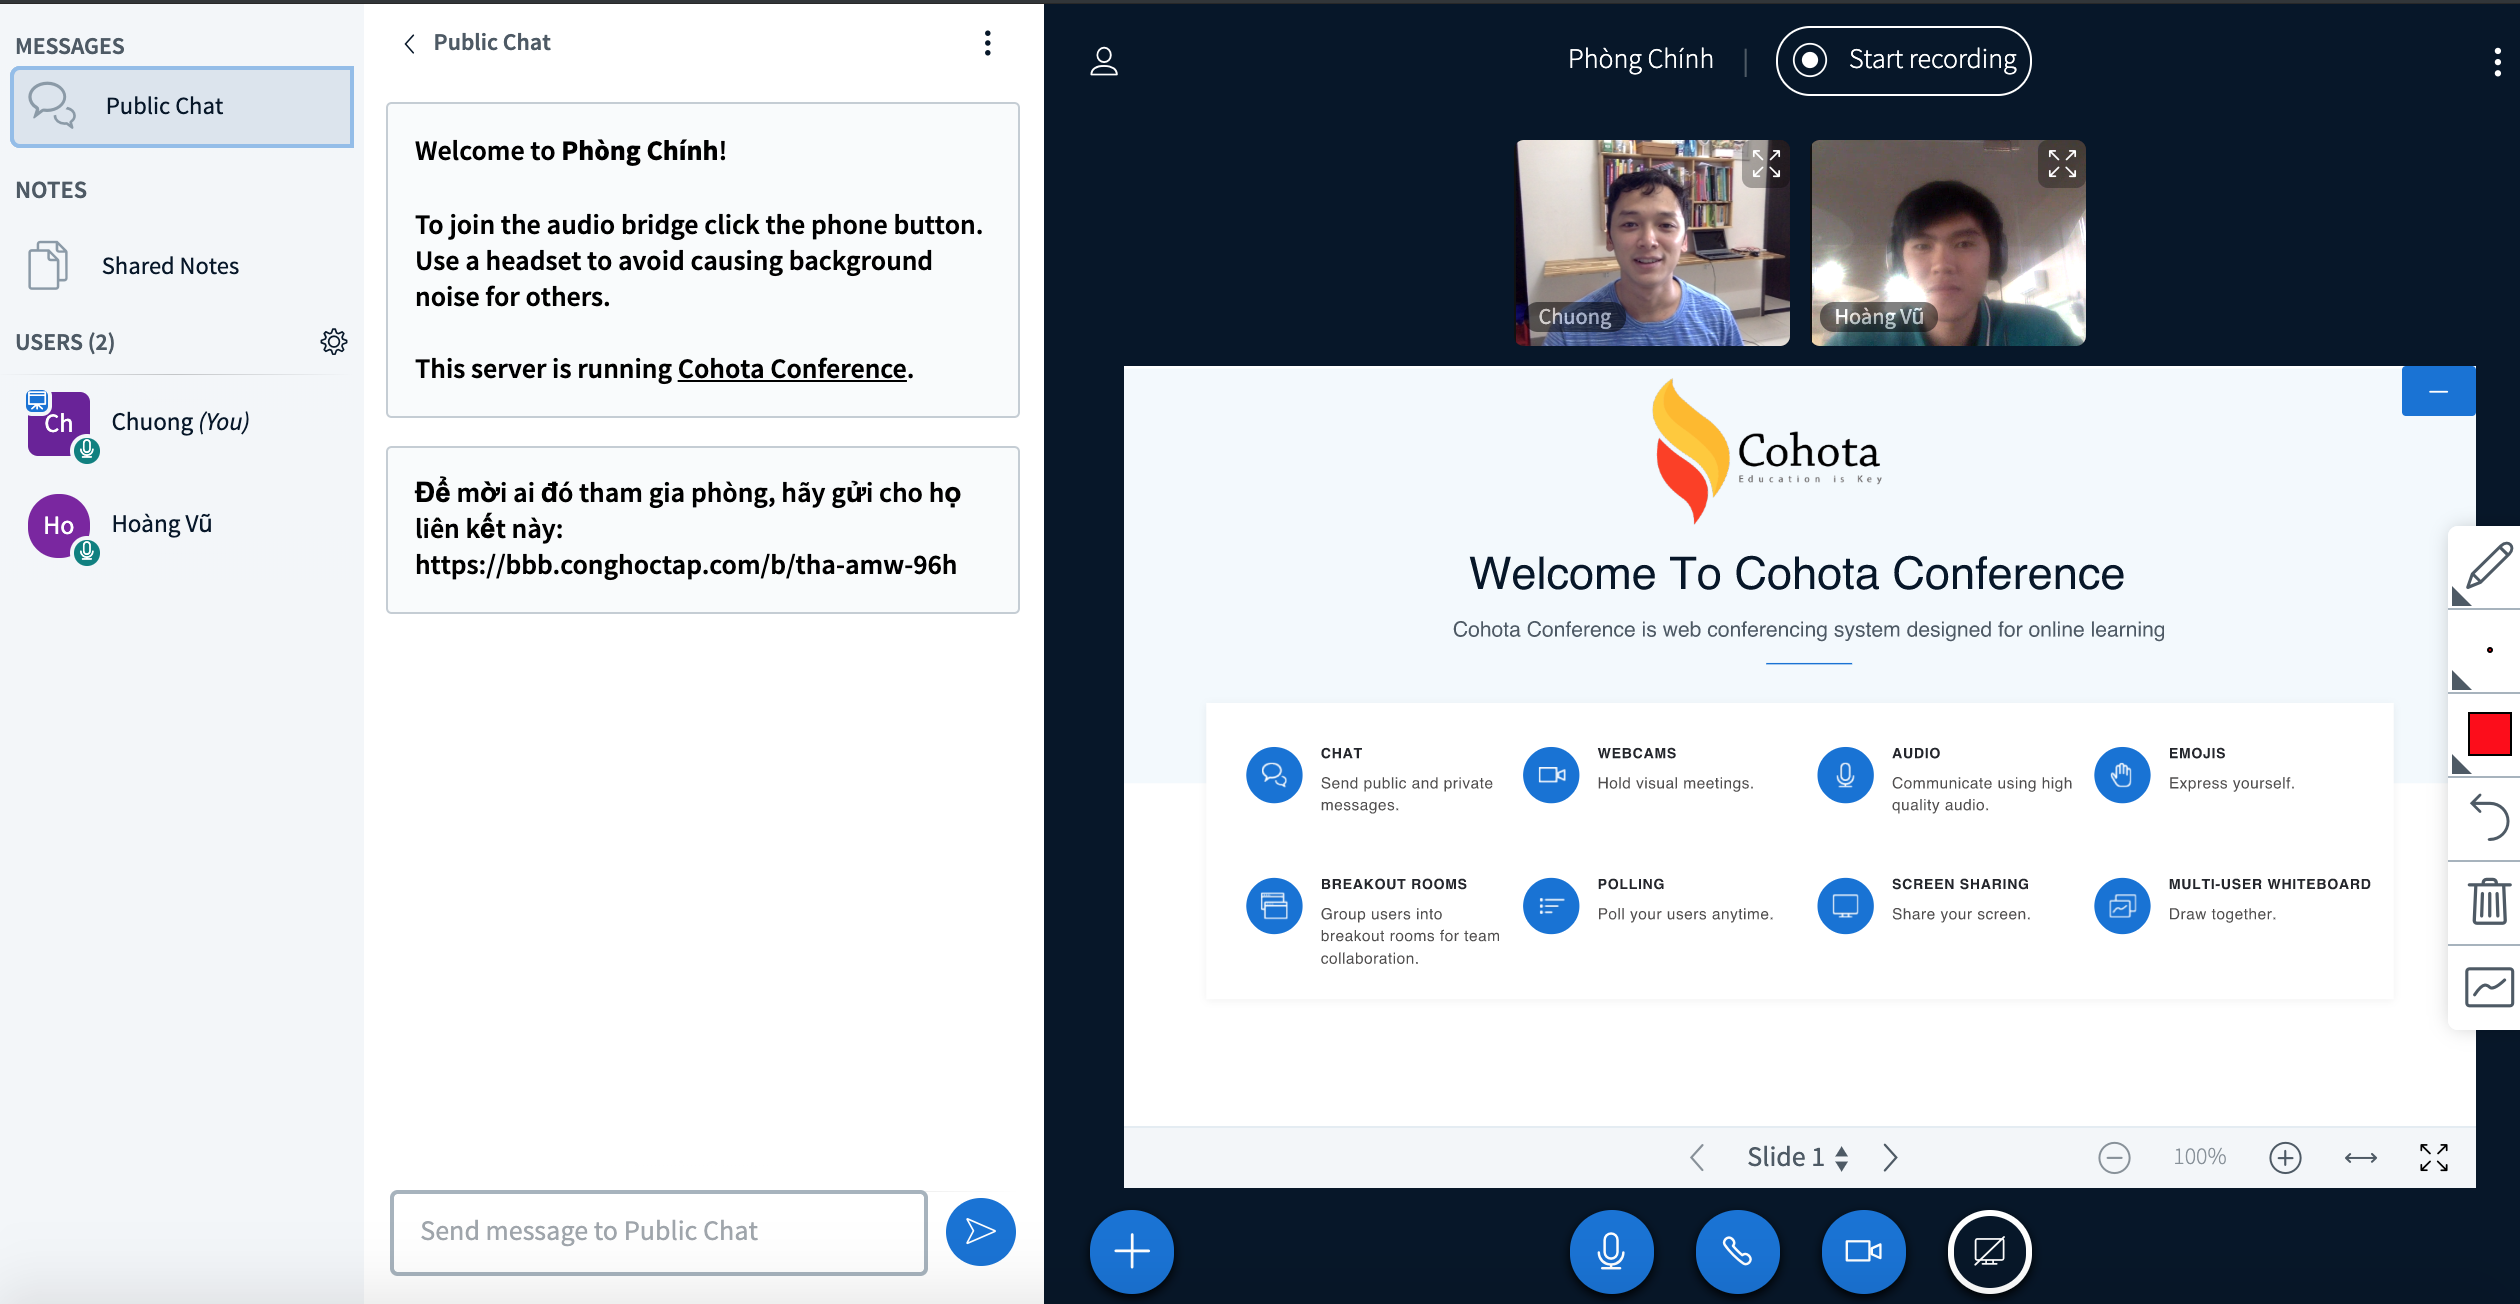Image resolution: width=2520 pixels, height=1304 pixels.
Task: Click the slide's MULTI-USER WHITEBOARD icon
Action: pyautogui.click(x=2121, y=906)
